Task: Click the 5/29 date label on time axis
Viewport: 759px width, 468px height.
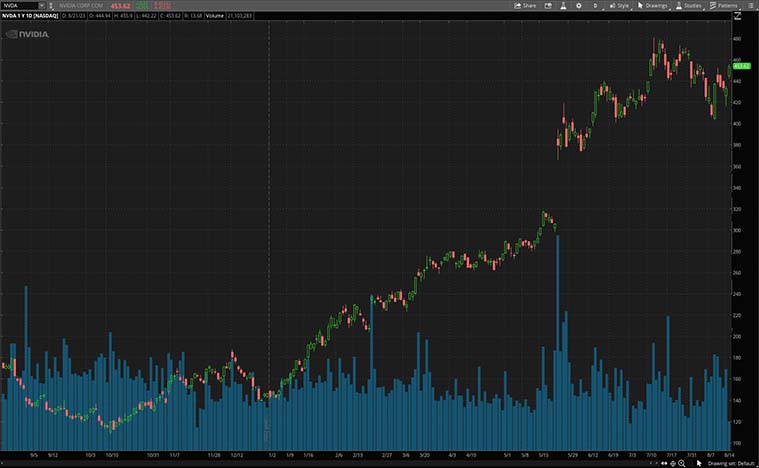Action: (573, 455)
